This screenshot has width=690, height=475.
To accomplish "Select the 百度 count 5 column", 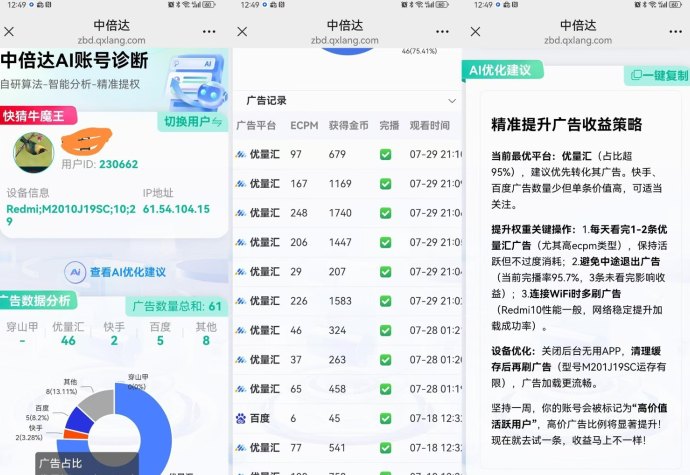I will click(x=160, y=333).
